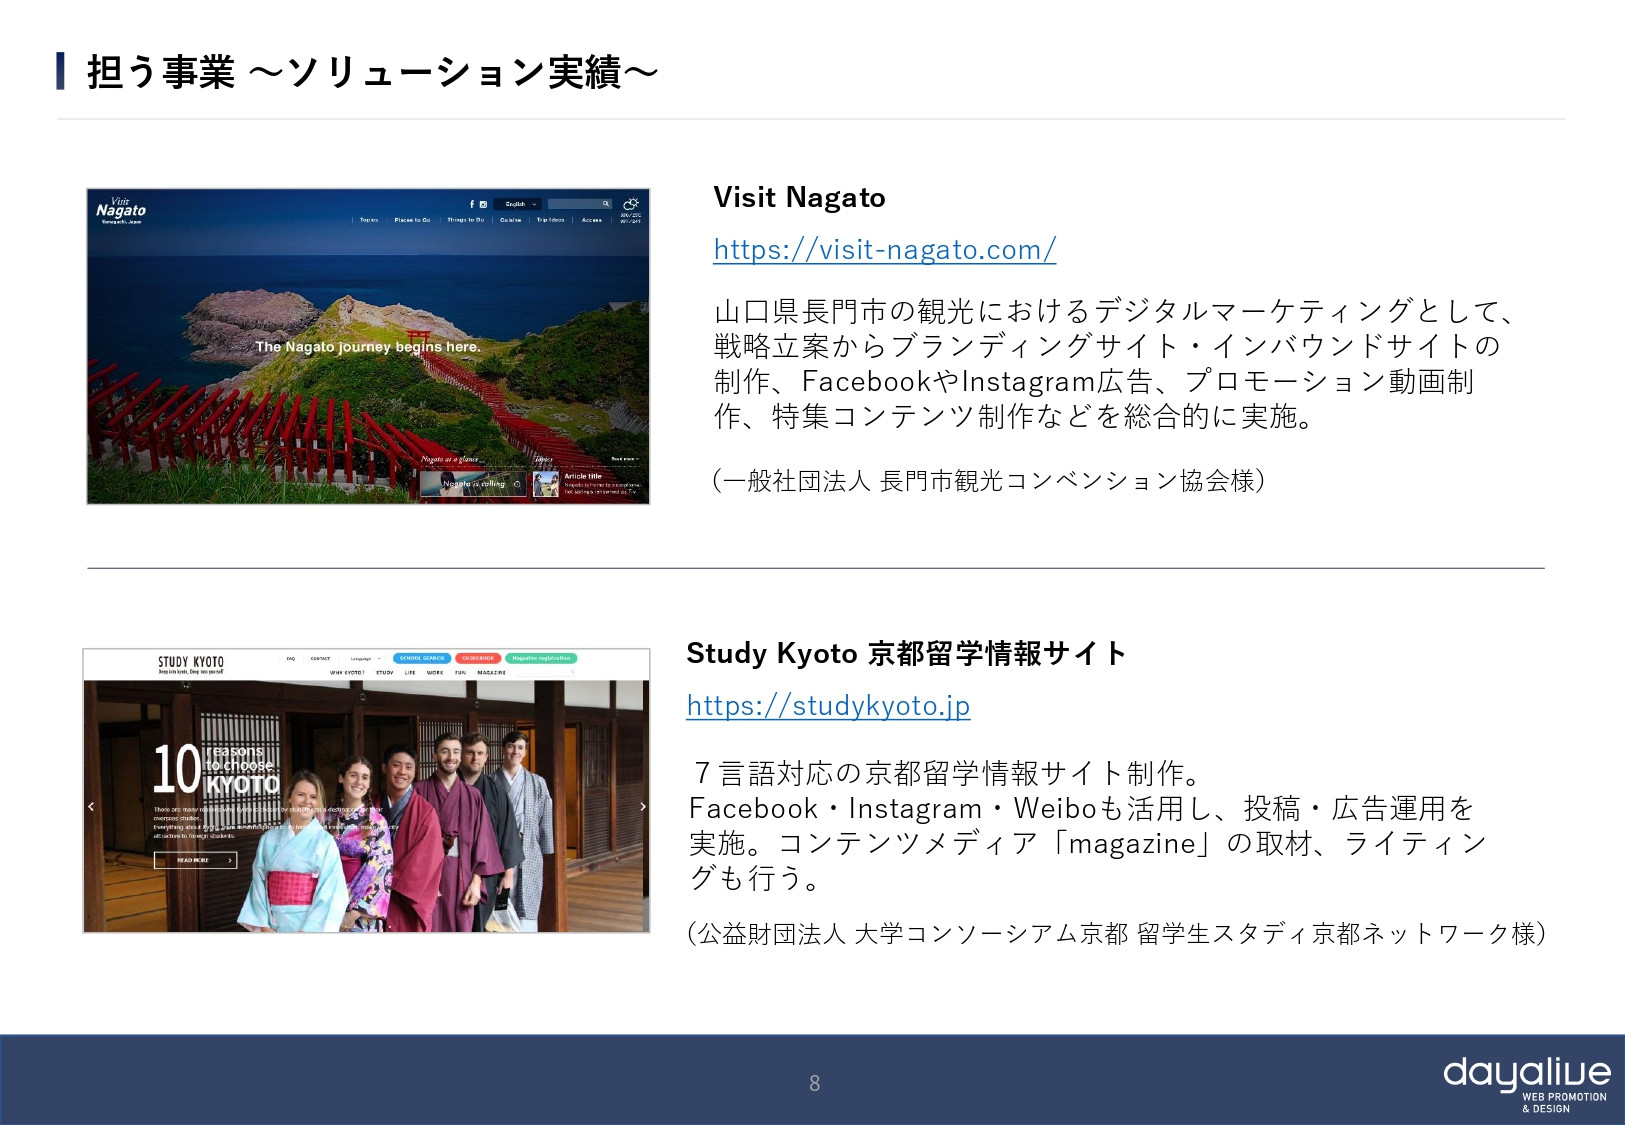Go to previous slide with left carousel arrow

coord(91,806)
